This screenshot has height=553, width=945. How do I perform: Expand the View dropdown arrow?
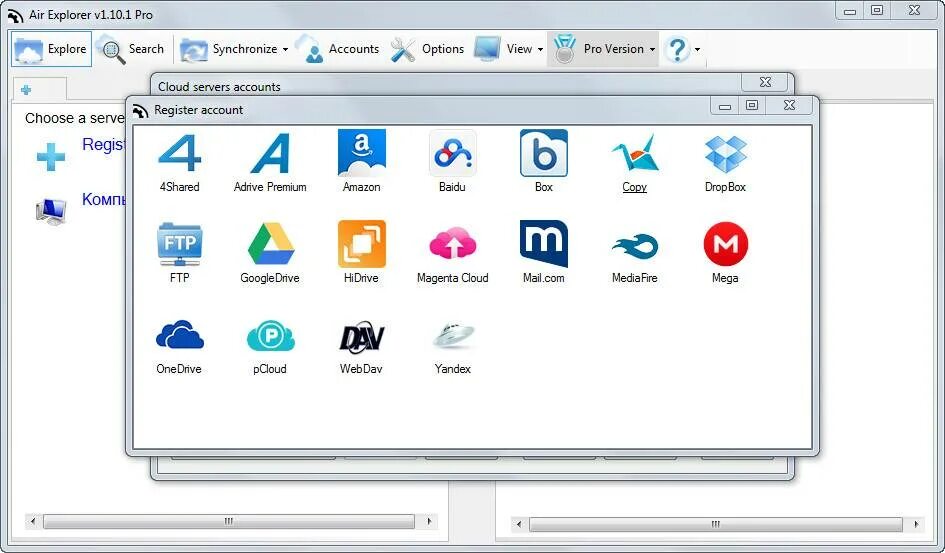pos(540,49)
